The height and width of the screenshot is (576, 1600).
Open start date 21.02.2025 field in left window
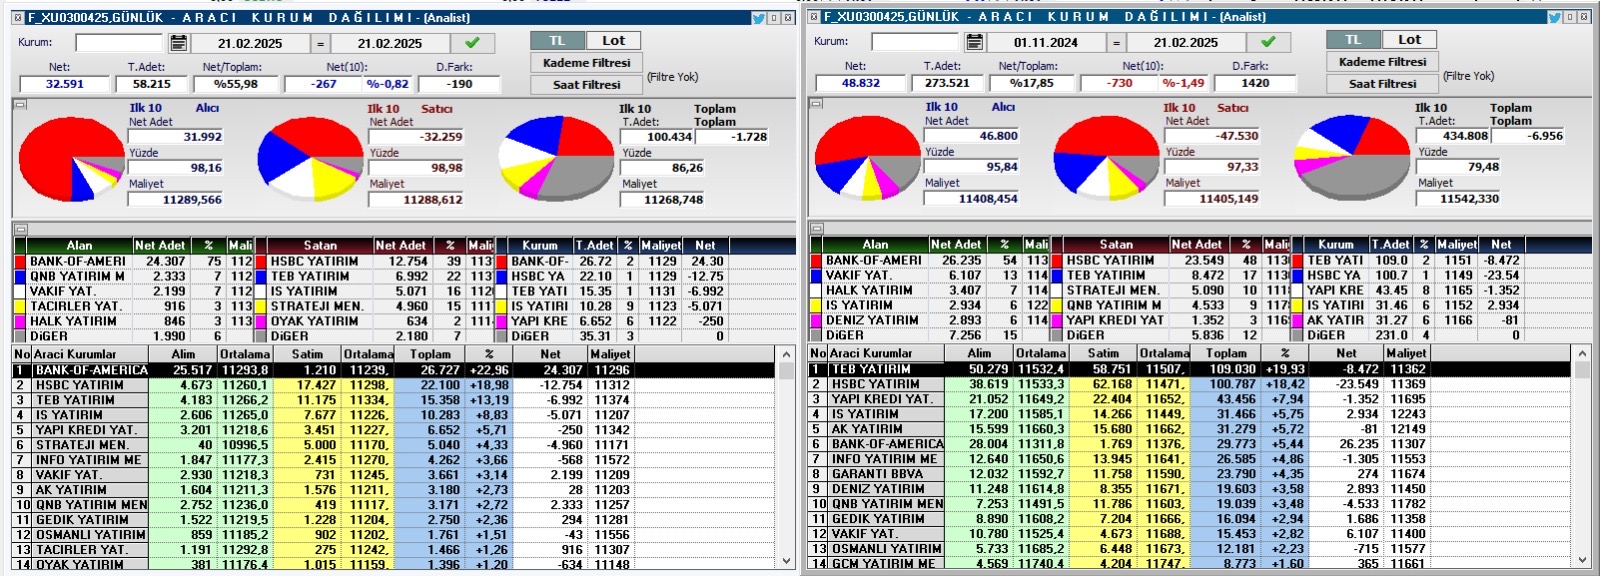pyautogui.click(x=250, y=43)
